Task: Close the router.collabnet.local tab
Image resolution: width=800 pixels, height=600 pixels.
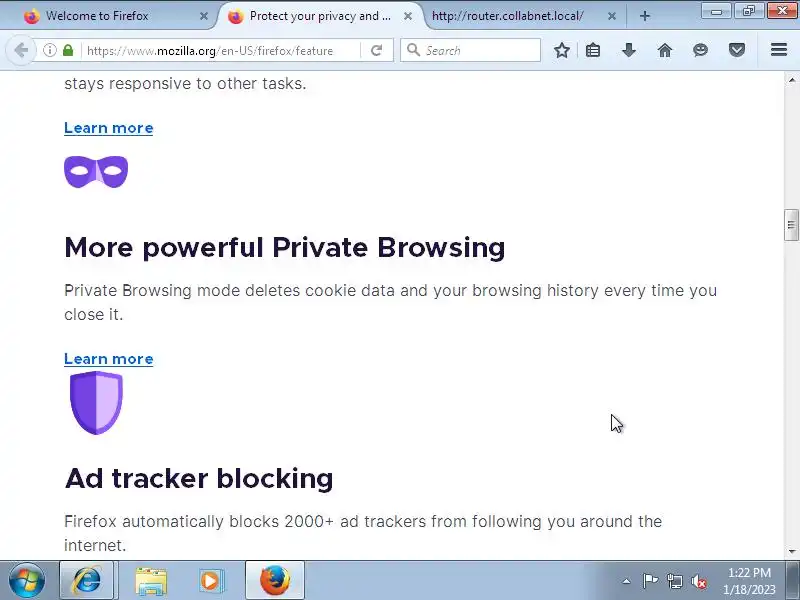Action: tap(612, 16)
